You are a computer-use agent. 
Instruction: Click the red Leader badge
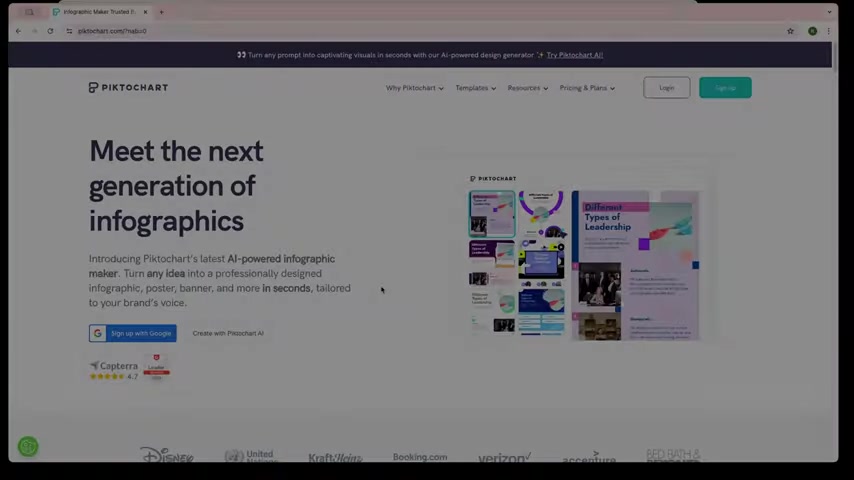(156, 367)
